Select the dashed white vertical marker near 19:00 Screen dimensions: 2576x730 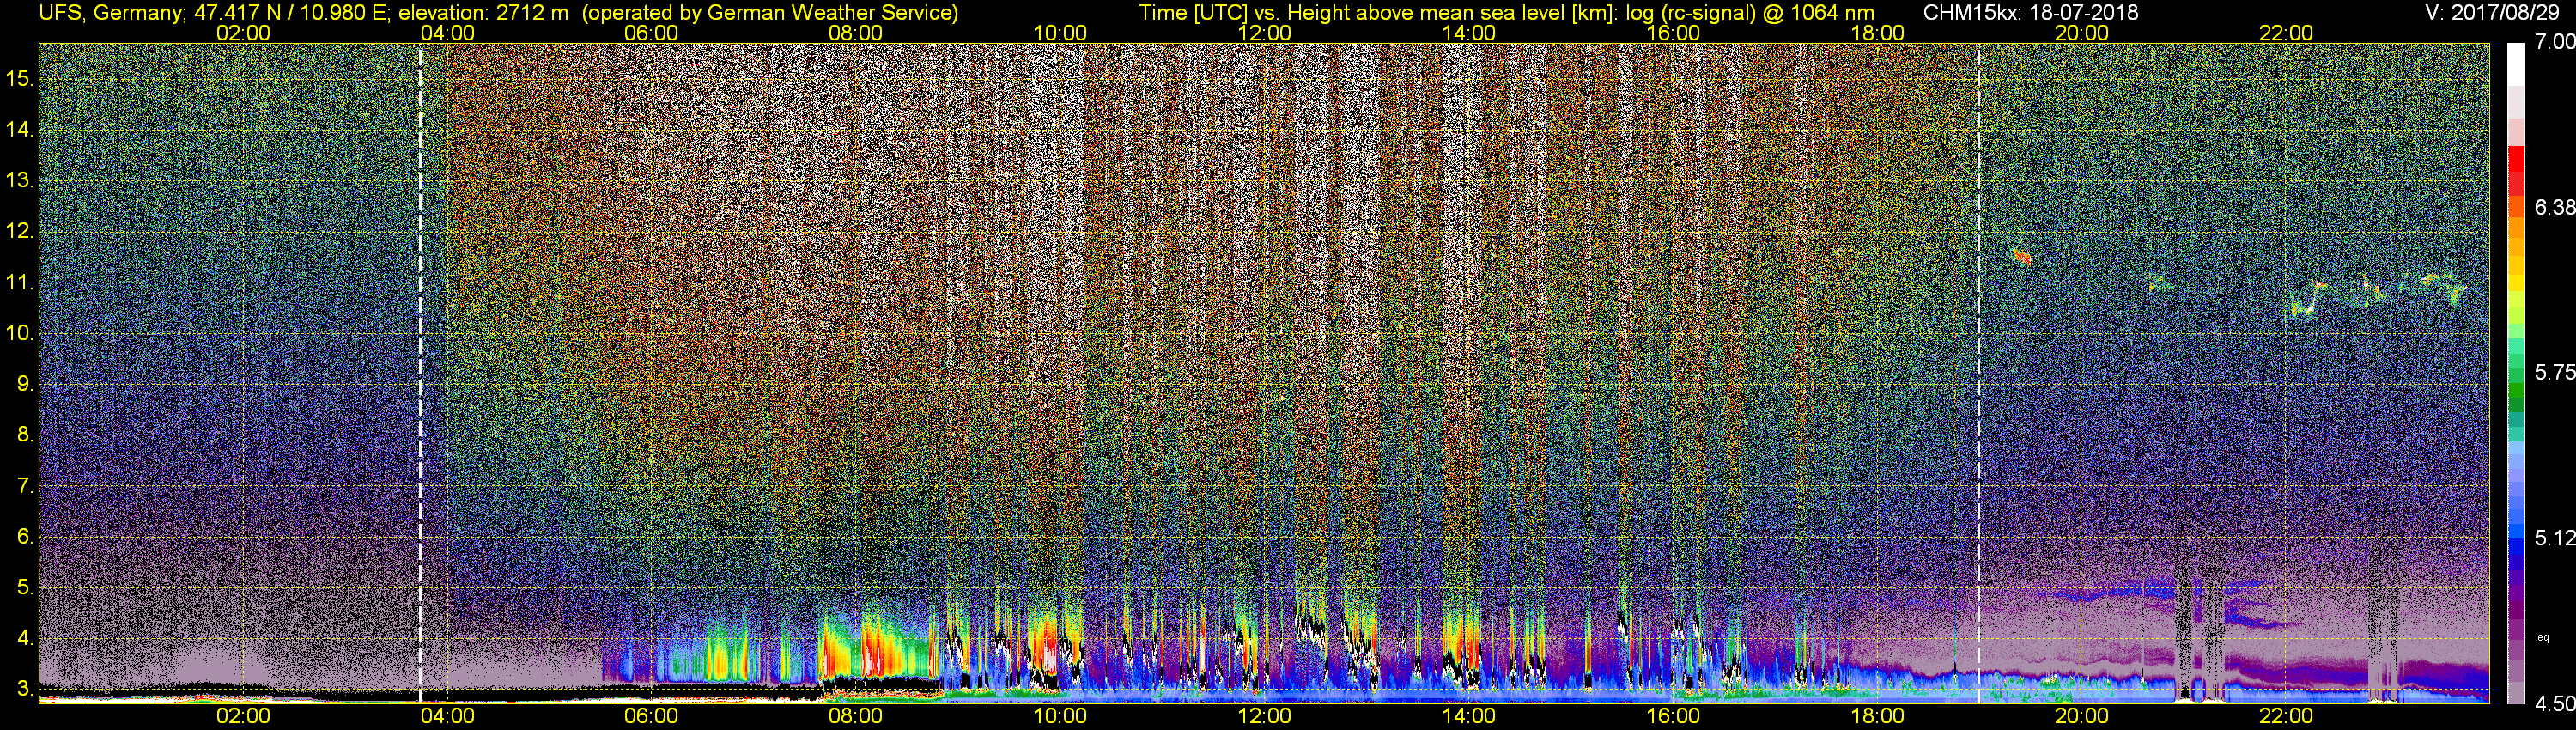[x=1979, y=373]
